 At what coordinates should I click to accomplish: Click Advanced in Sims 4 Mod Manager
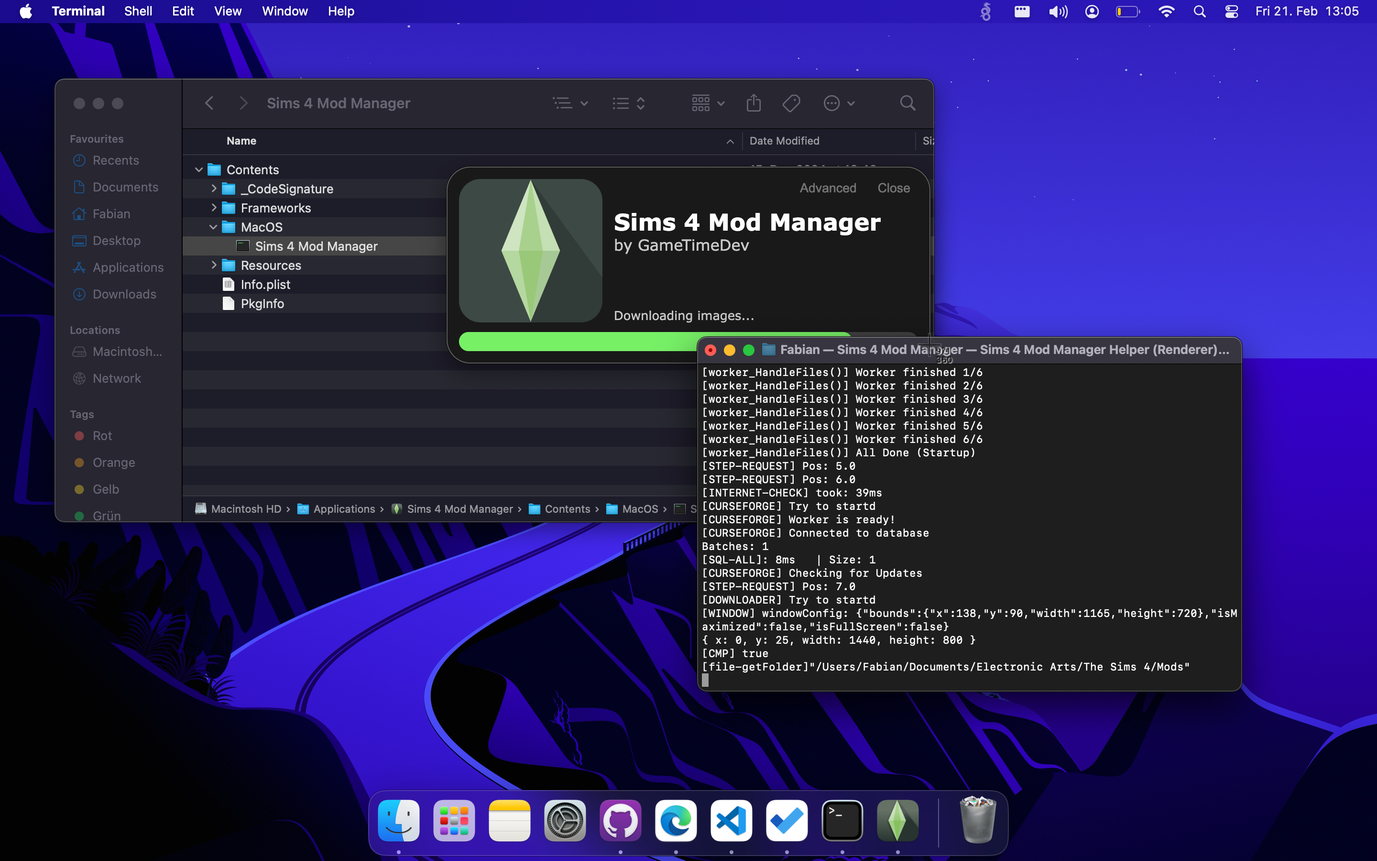coord(828,188)
